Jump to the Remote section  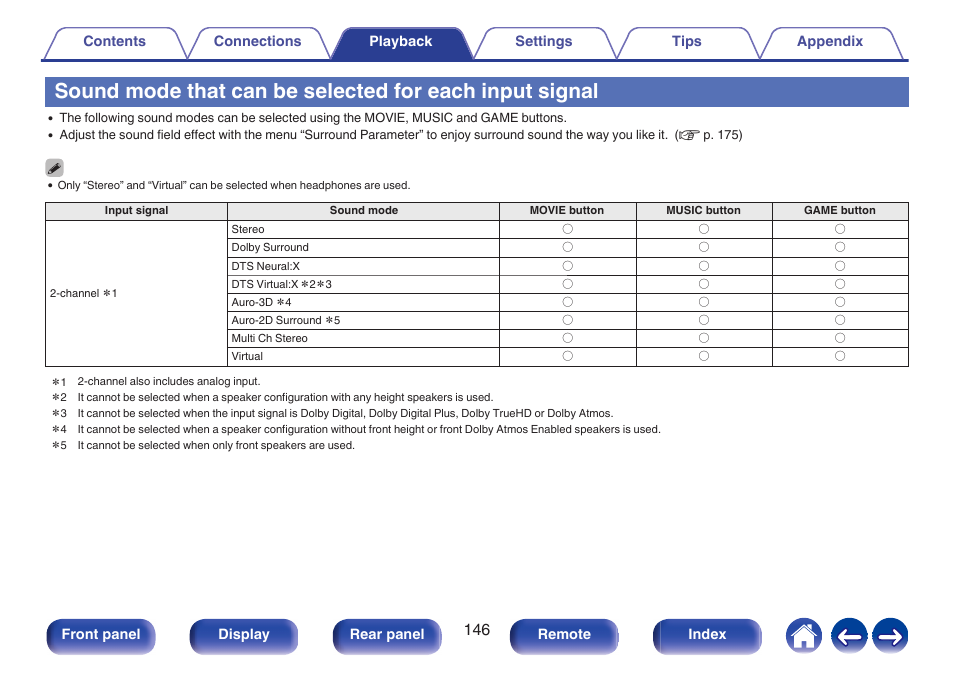point(564,636)
